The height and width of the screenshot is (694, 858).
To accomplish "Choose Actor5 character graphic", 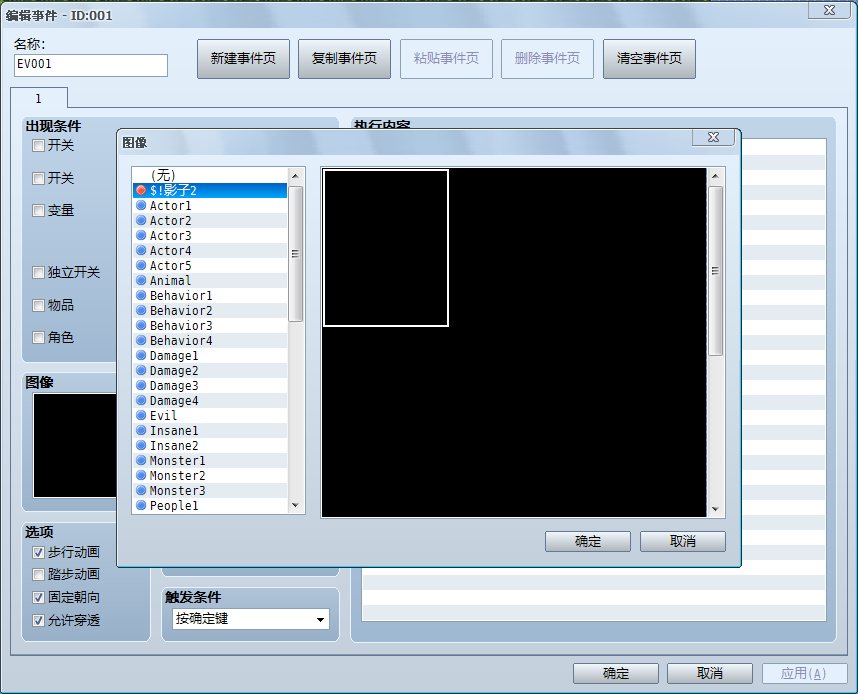I will click(210, 265).
